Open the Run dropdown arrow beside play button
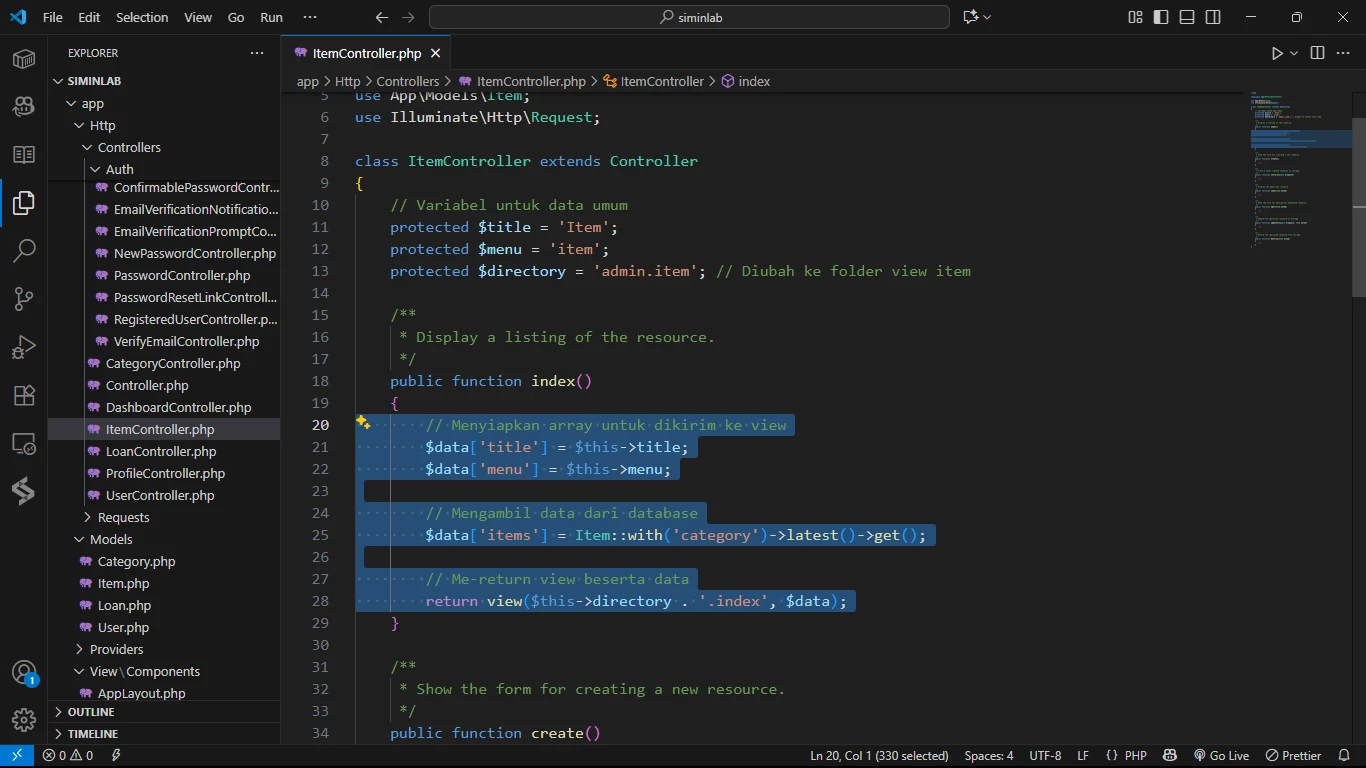Screen dimensions: 1366x768 click(1294, 53)
